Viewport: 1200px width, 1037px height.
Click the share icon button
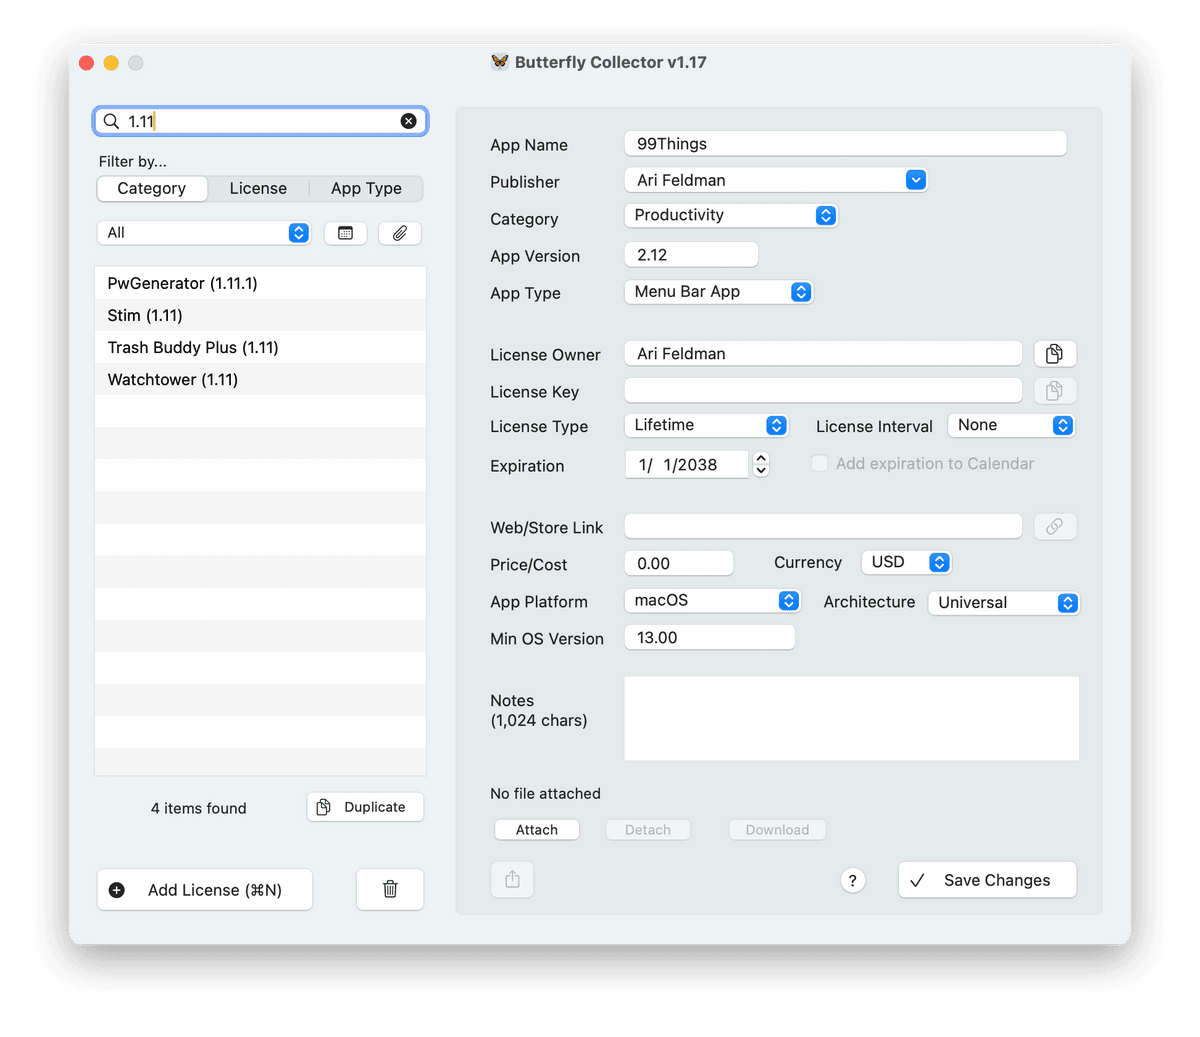point(512,879)
